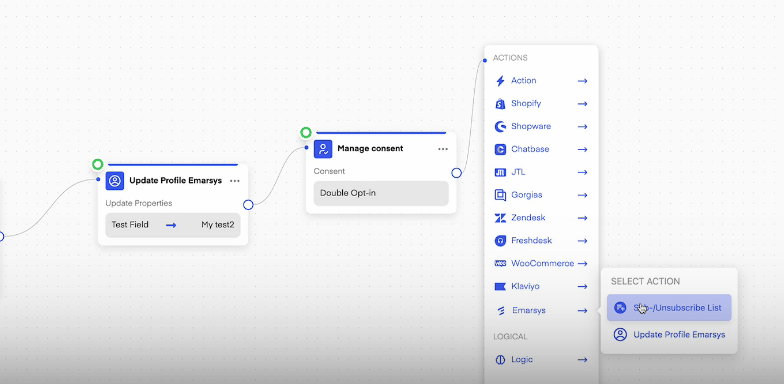The image size is (784, 384).
Task: Click the Manage consent node title
Action: click(370, 148)
